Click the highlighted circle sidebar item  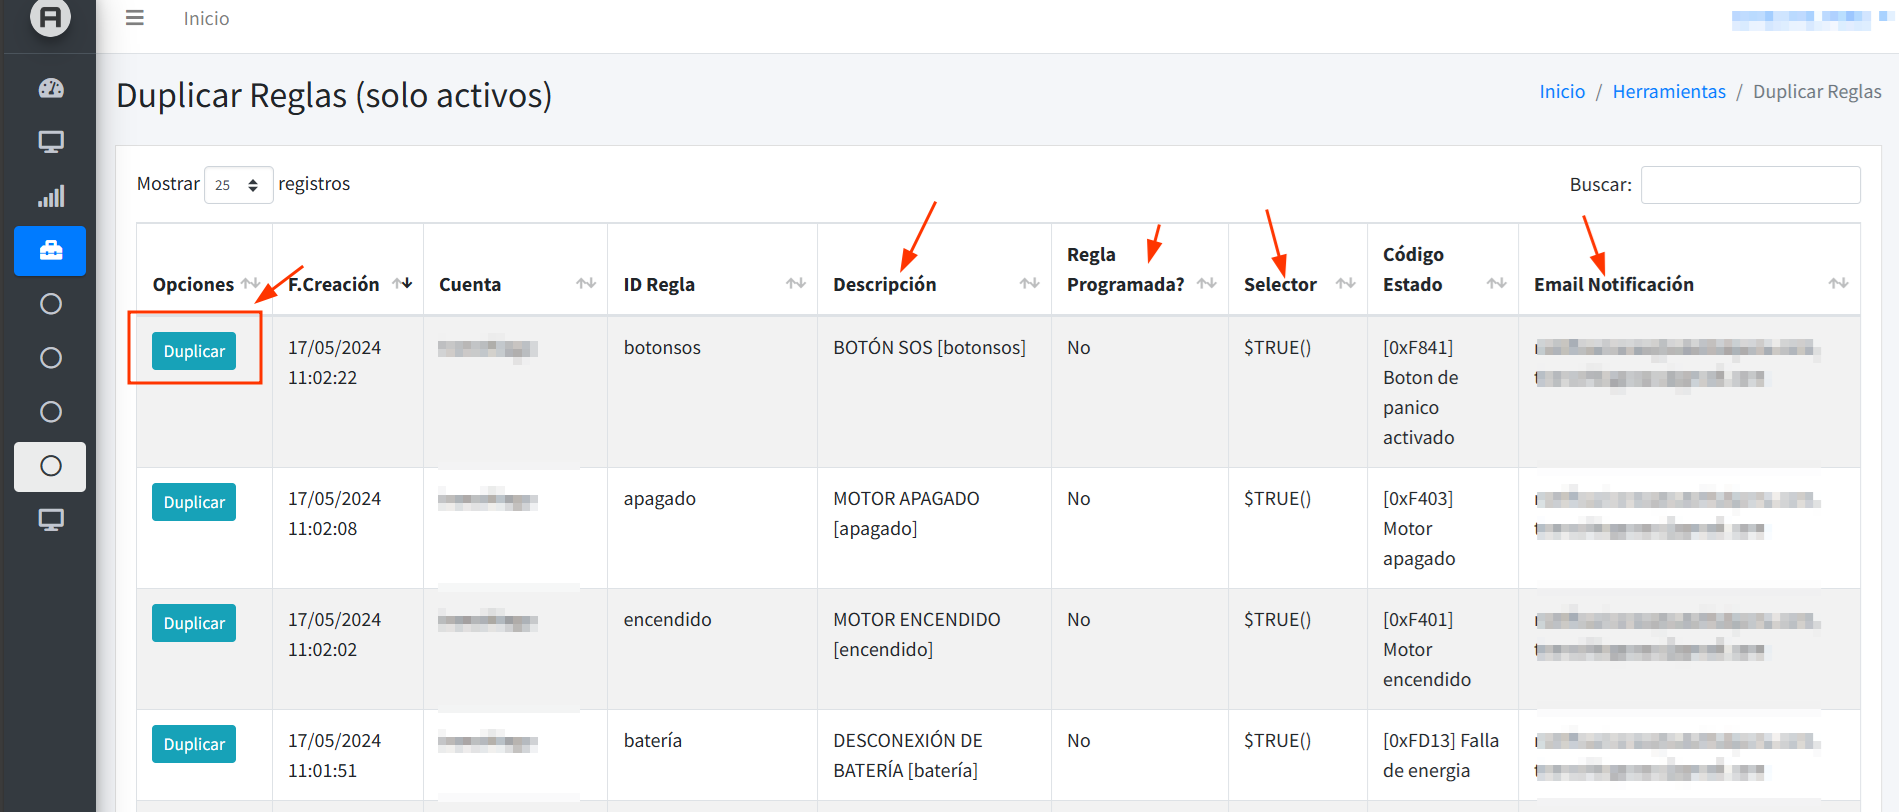[x=51, y=466]
